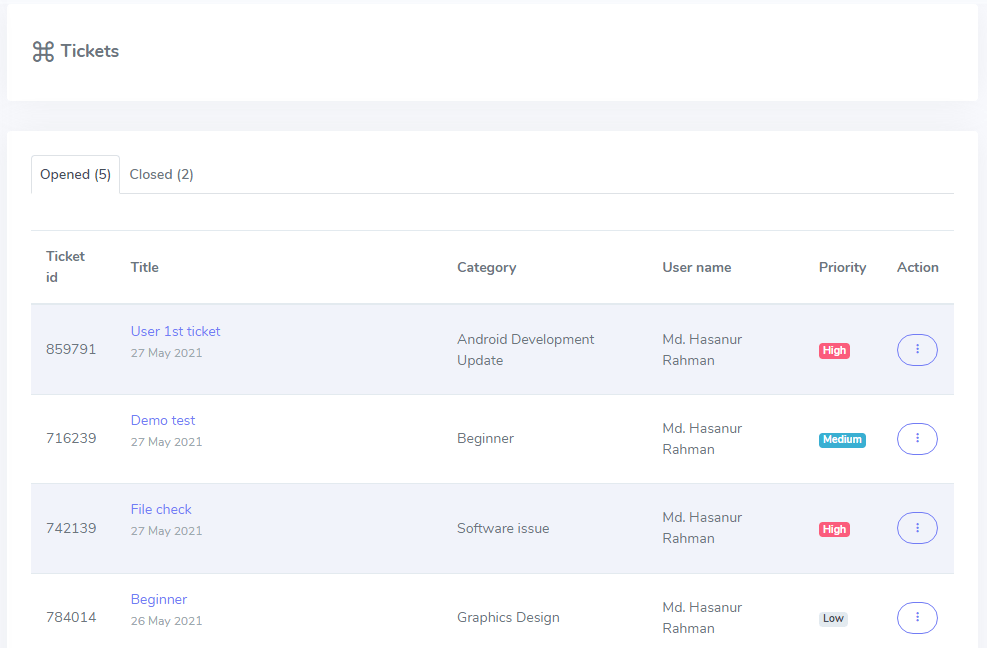Click High priority badge on File check row
This screenshot has width=987, height=648.
(x=834, y=529)
